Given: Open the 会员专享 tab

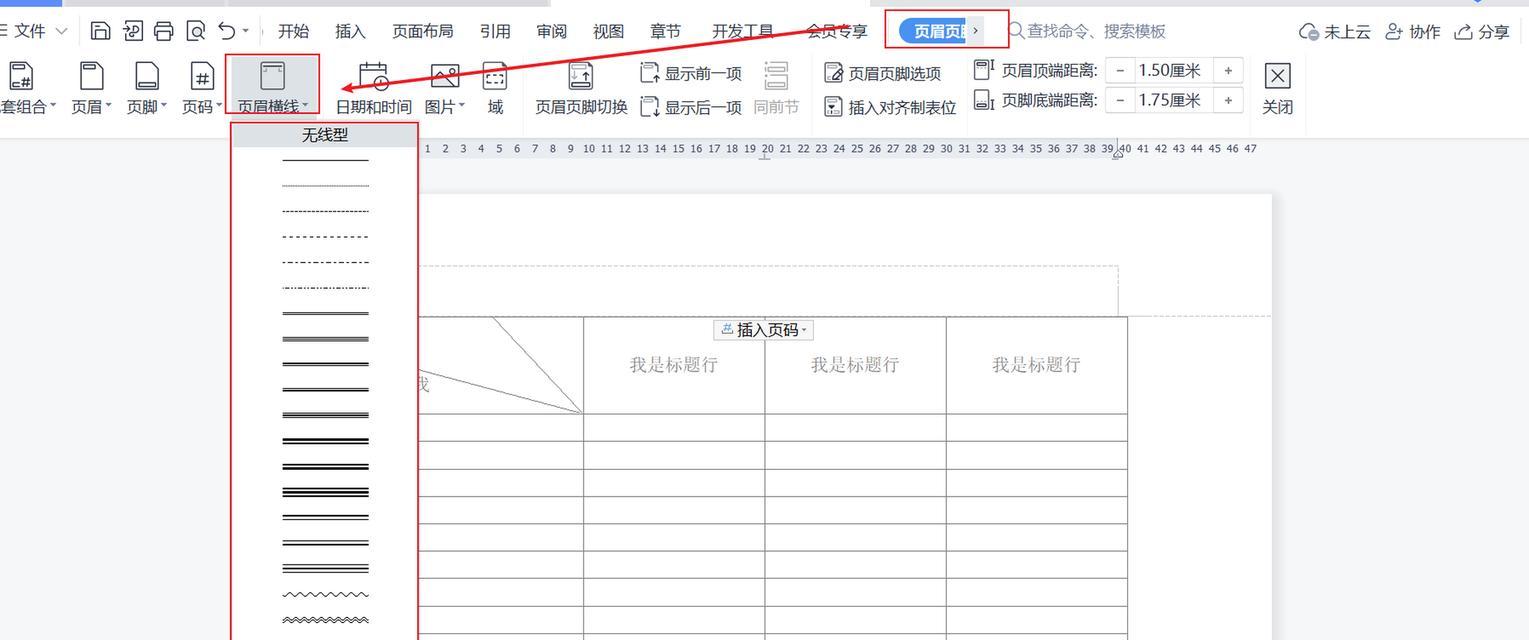Looking at the screenshot, I should 837,31.
